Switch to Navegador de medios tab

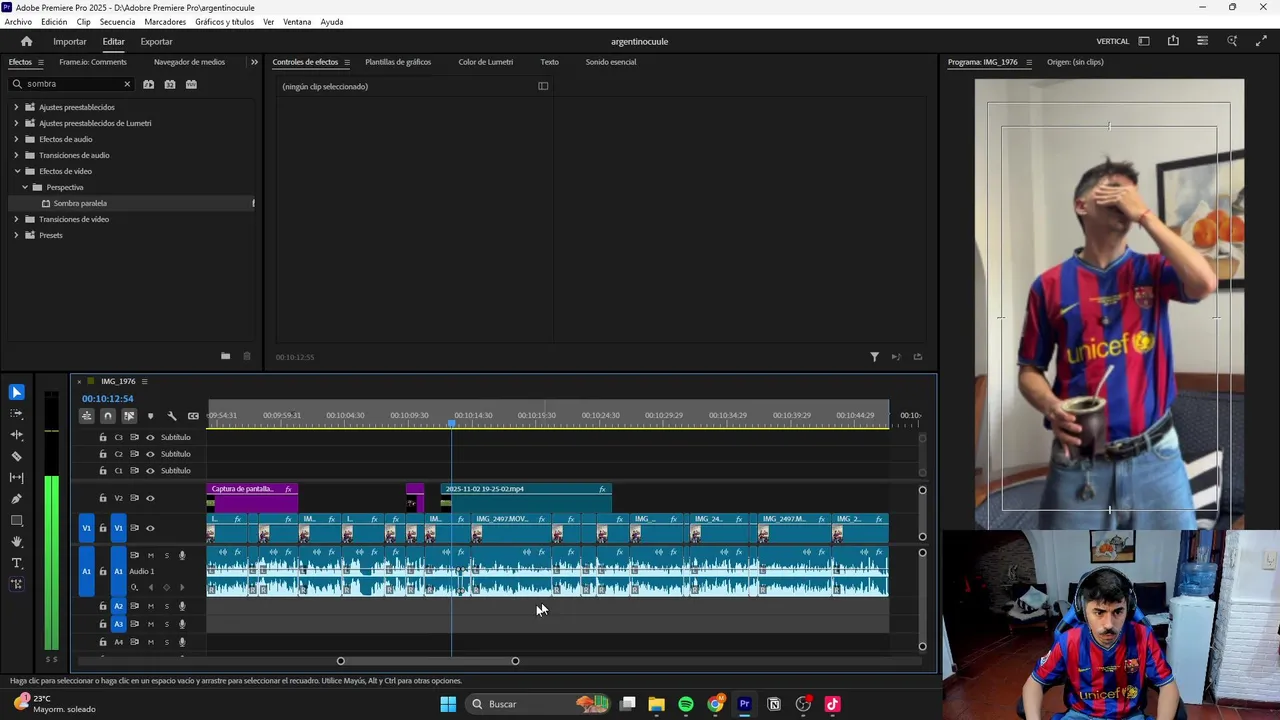189,62
